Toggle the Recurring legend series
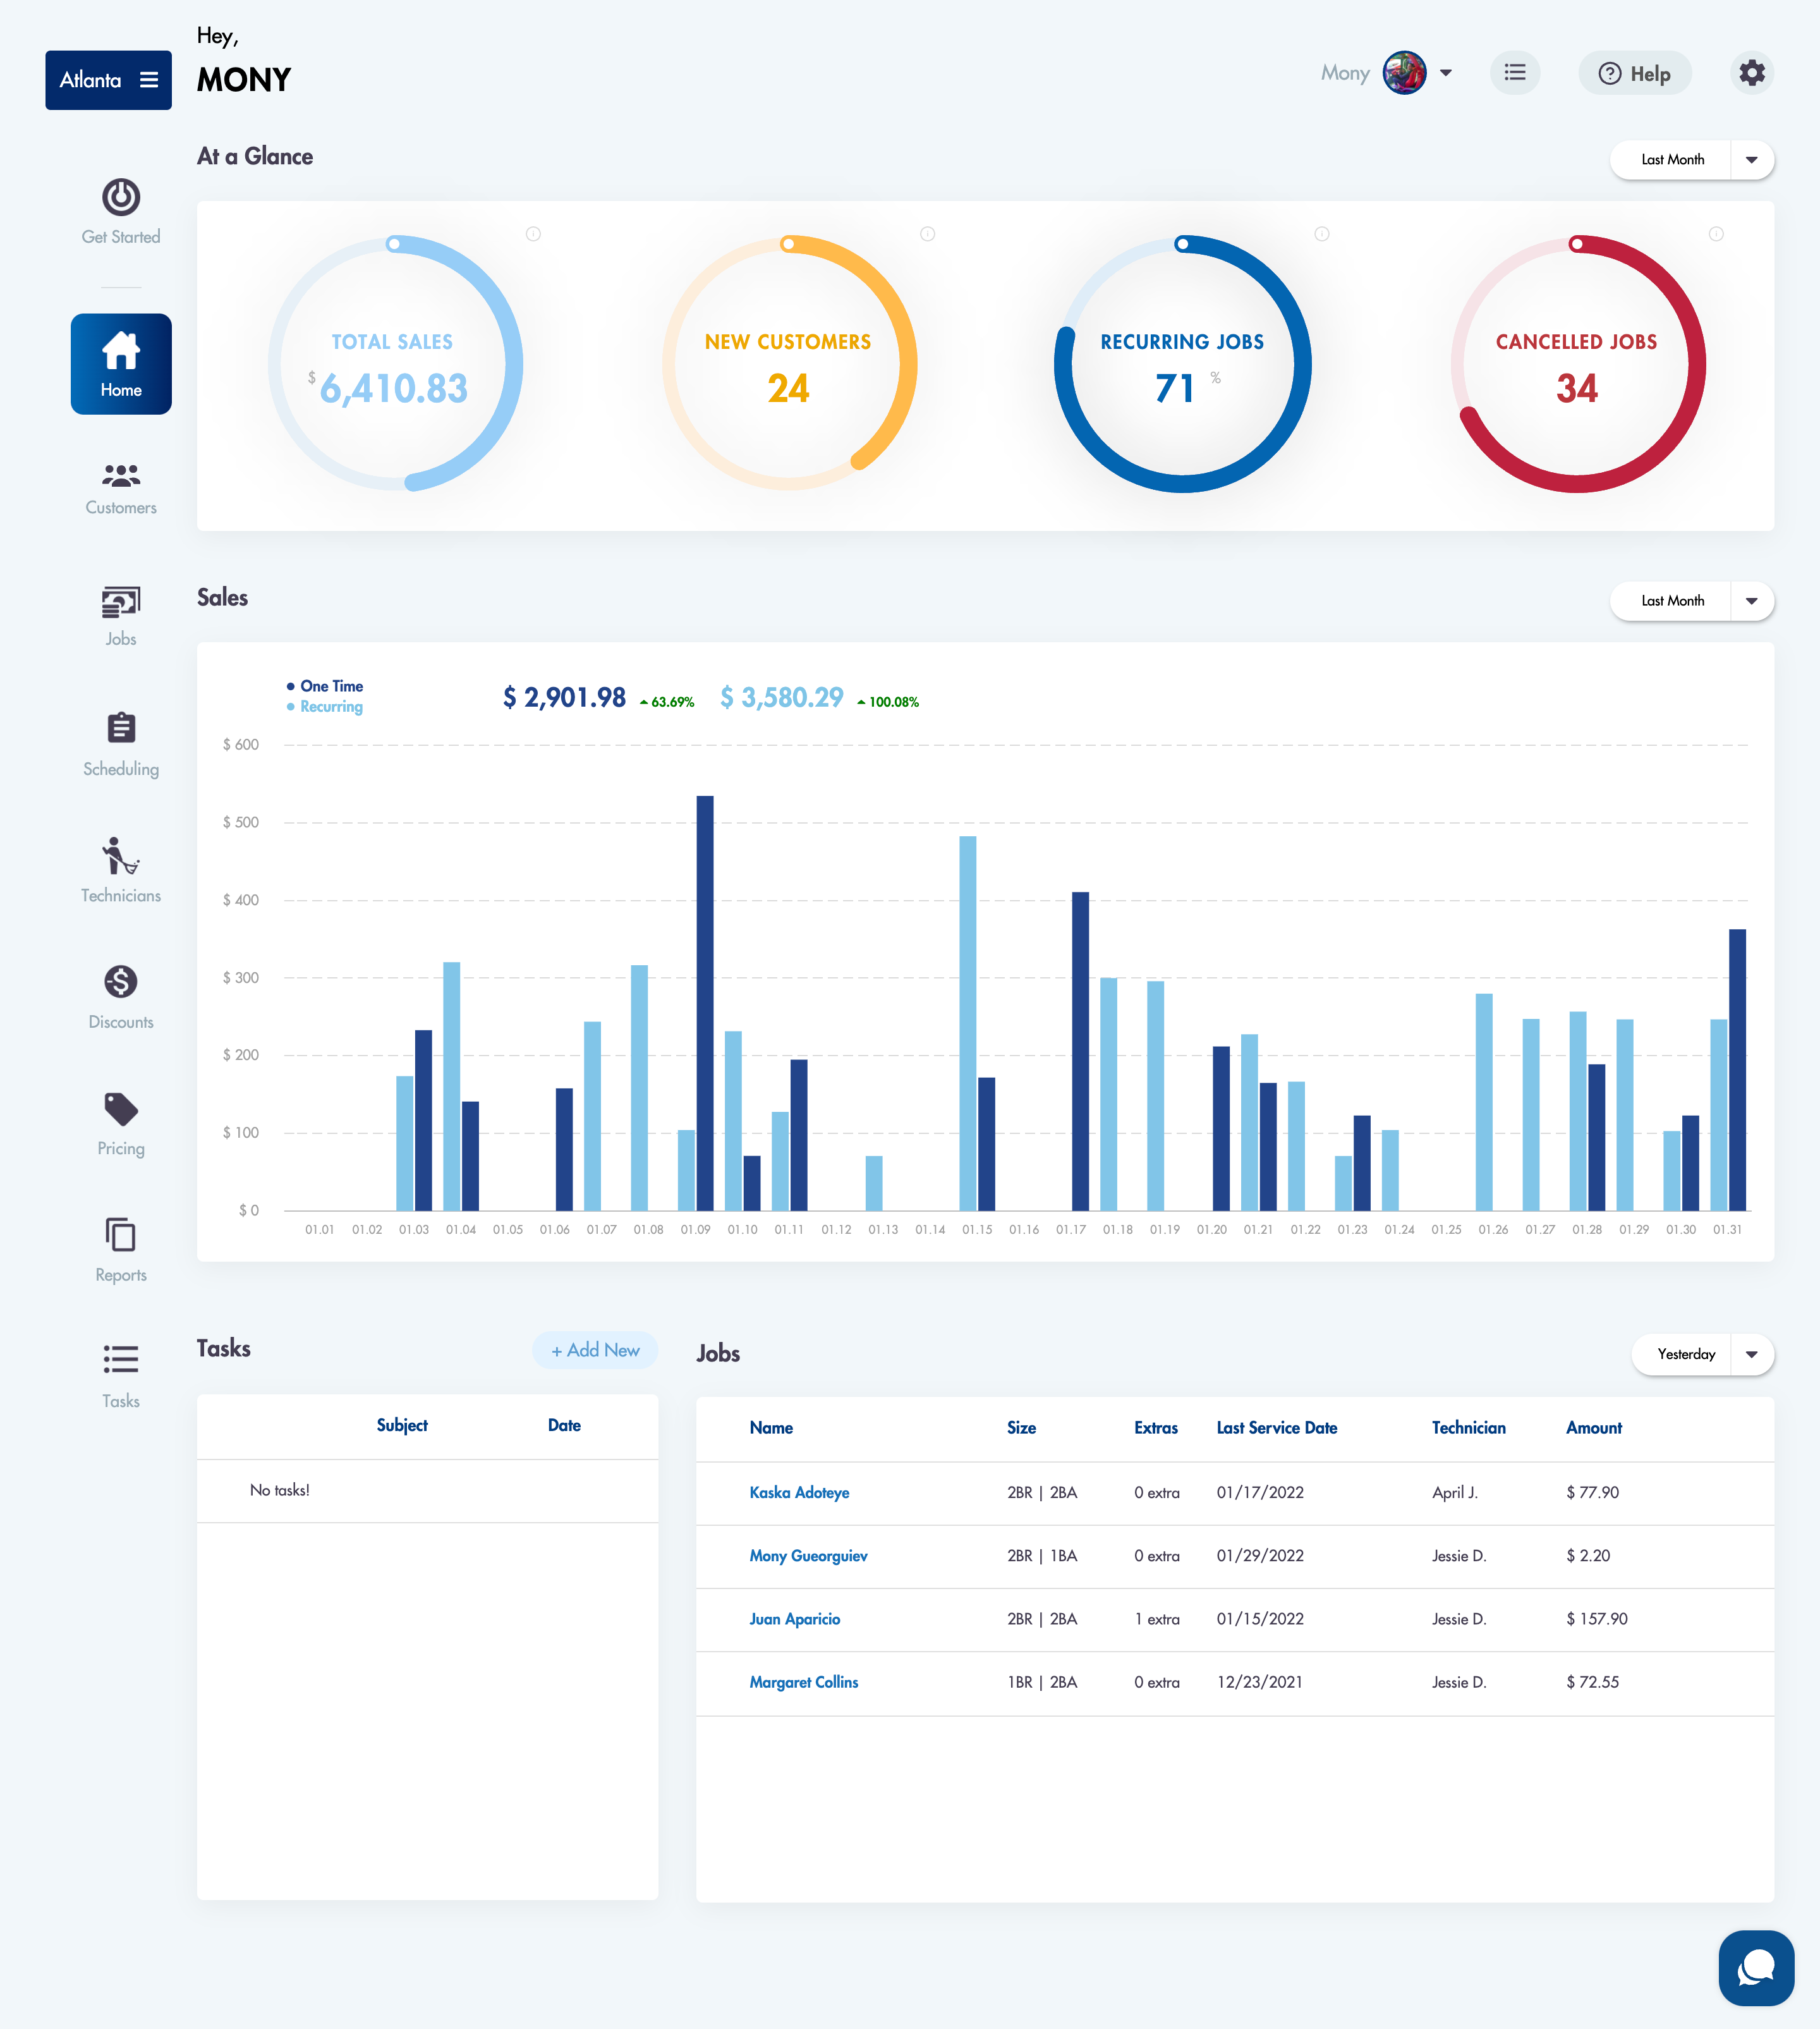This screenshot has height=2029, width=1820. tap(331, 707)
